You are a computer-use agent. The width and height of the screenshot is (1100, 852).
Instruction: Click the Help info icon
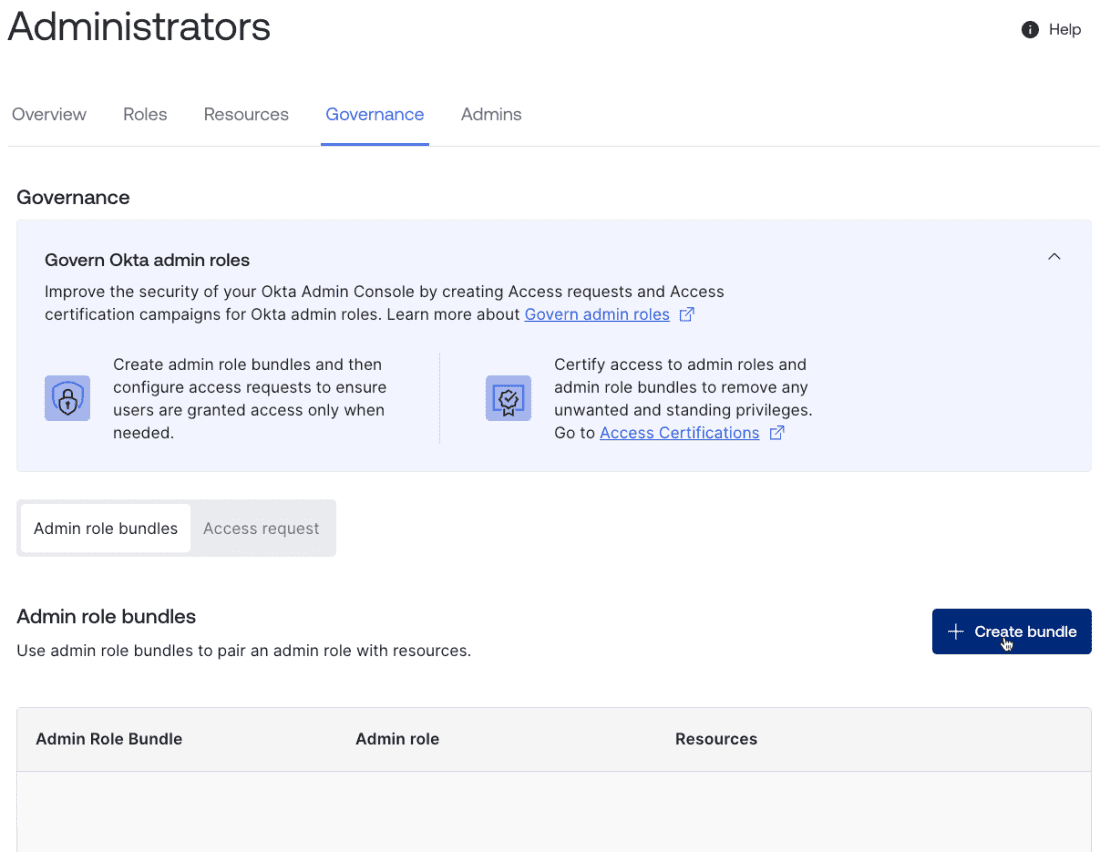pyautogui.click(x=1029, y=29)
